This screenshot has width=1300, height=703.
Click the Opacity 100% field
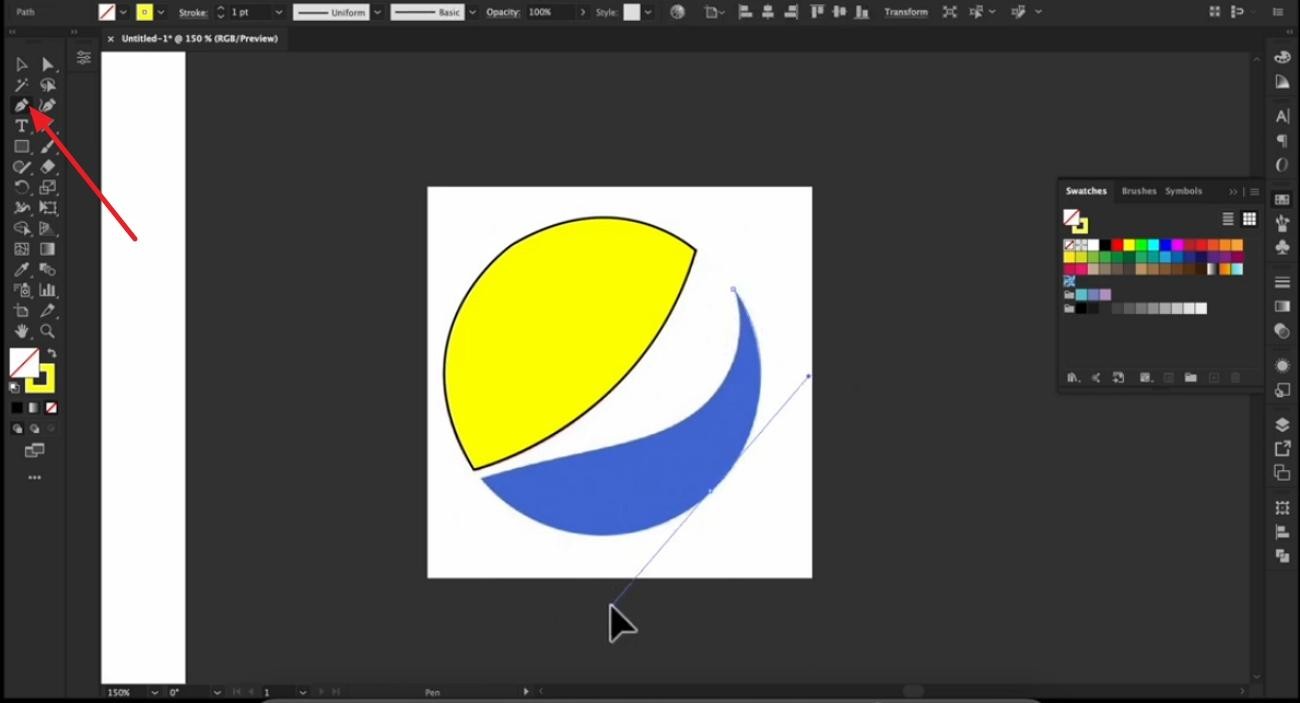coord(549,12)
